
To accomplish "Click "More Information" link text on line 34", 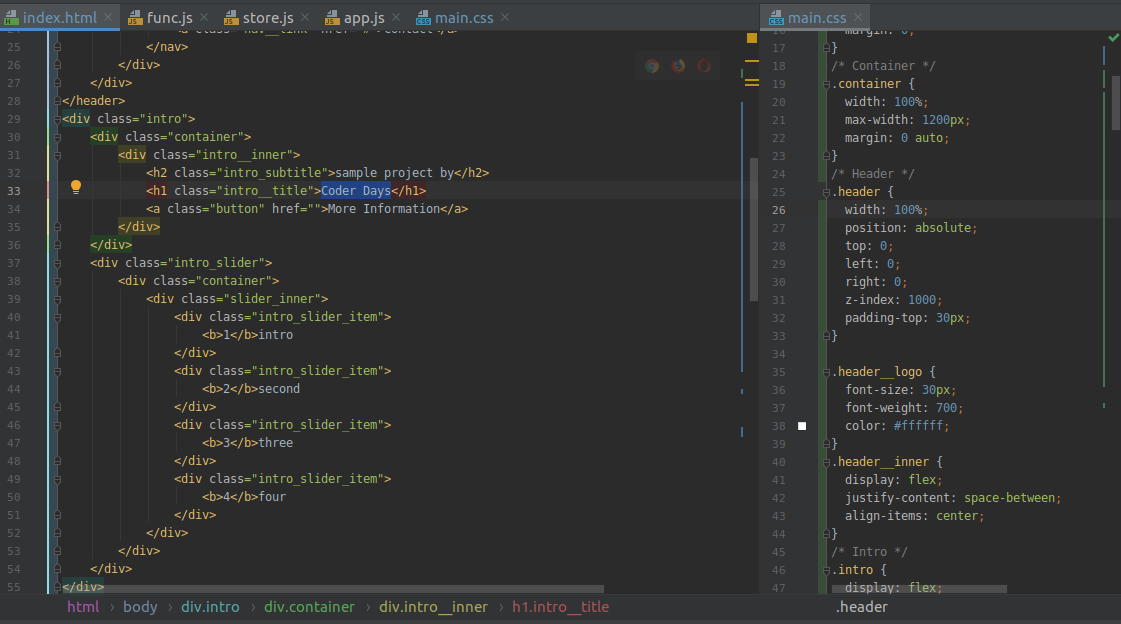I will coord(384,209).
